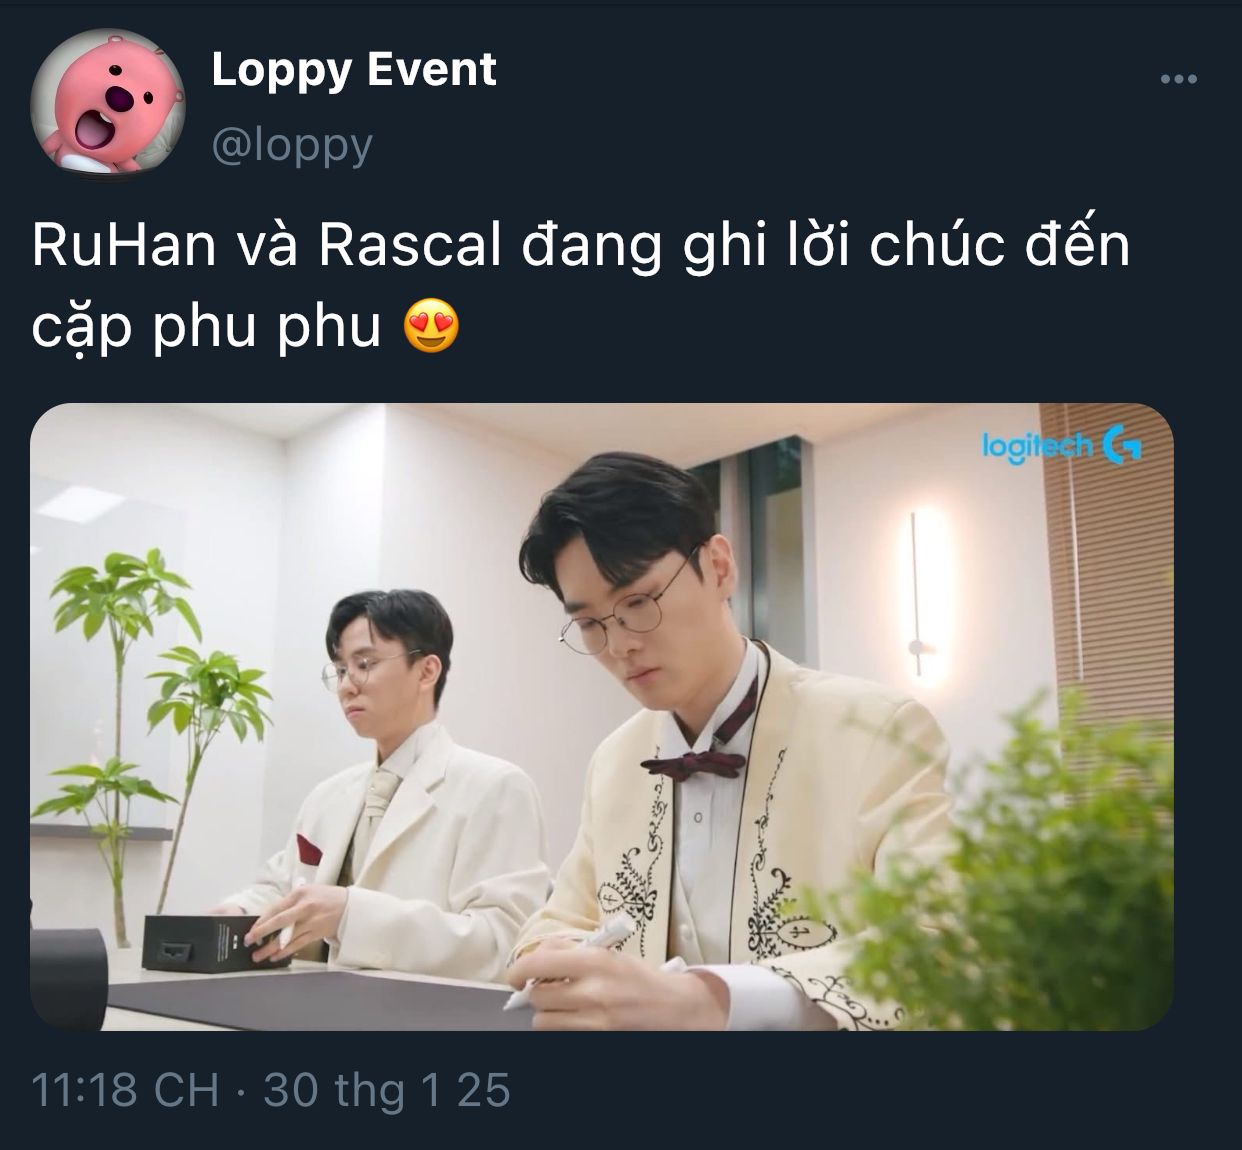The width and height of the screenshot is (1242, 1150).
Task: Click the date 30 thg 1 25
Action: pyautogui.click(x=386, y=1089)
